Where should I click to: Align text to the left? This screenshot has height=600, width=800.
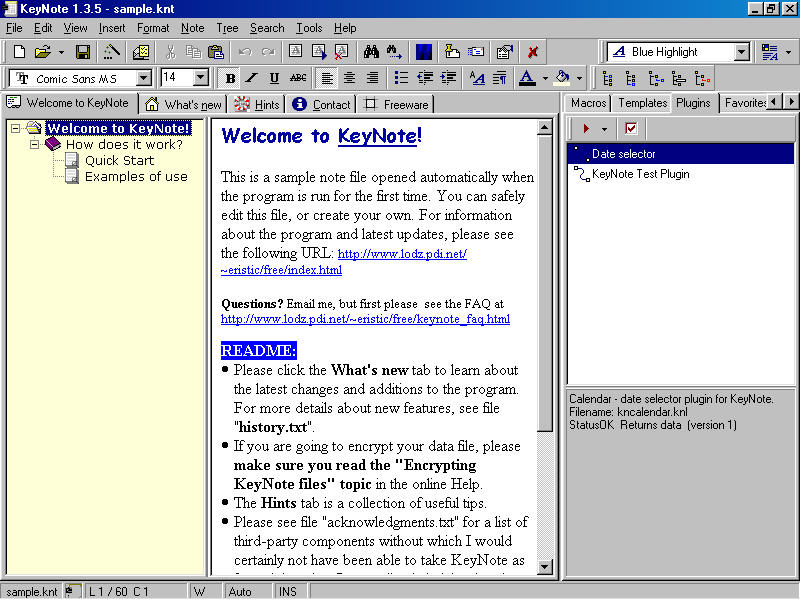pos(327,78)
